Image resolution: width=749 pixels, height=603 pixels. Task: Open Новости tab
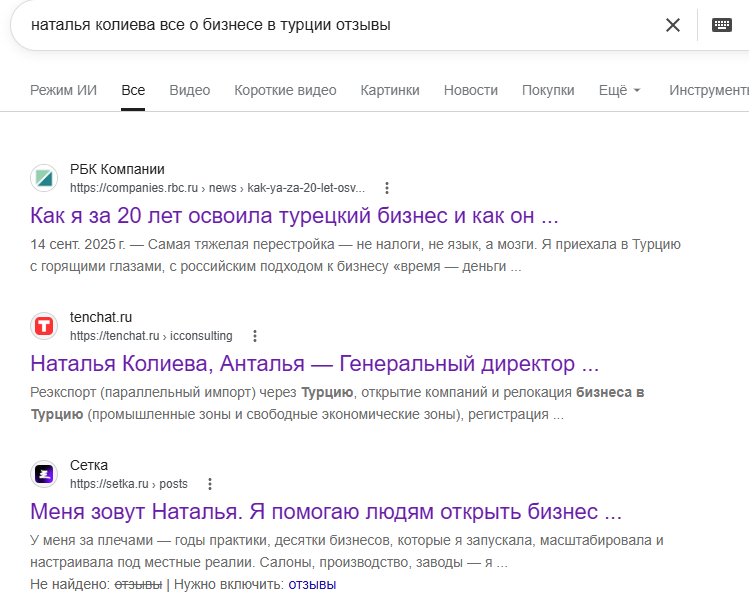click(x=471, y=90)
